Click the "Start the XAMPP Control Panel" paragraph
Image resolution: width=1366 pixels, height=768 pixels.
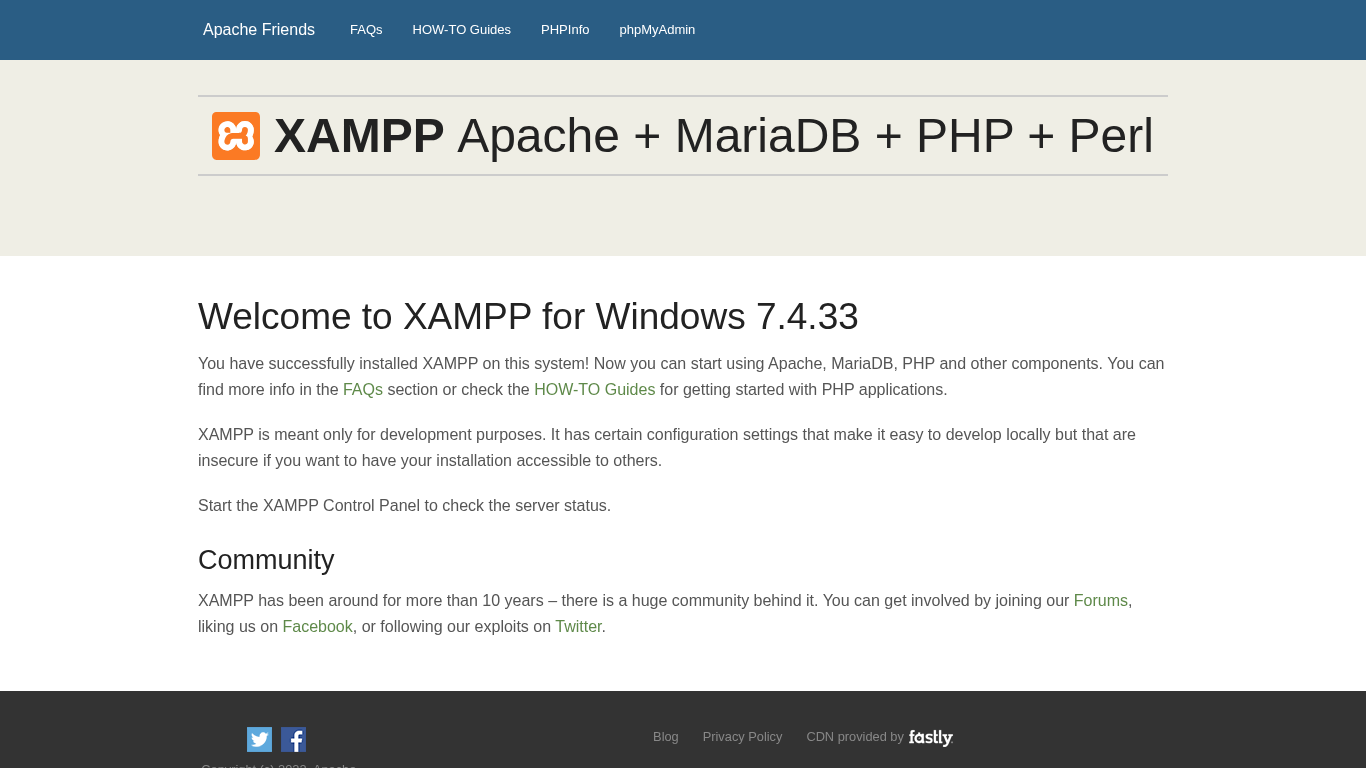(x=404, y=506)
